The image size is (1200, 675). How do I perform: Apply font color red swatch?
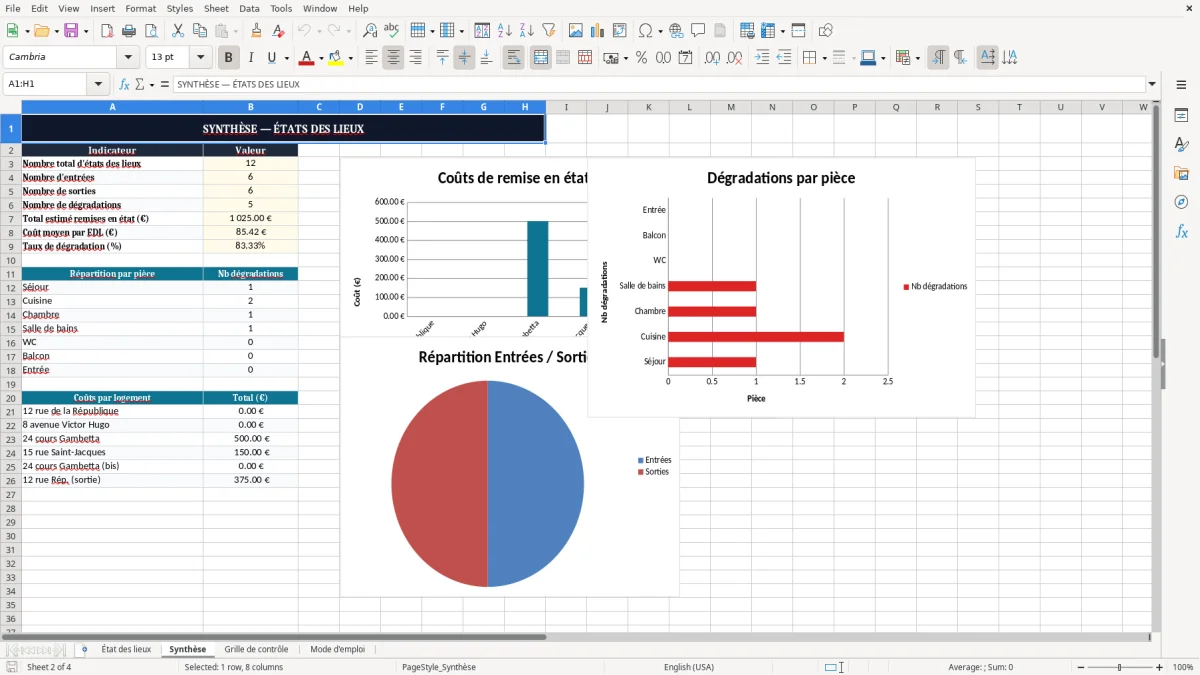click(305, 58)
